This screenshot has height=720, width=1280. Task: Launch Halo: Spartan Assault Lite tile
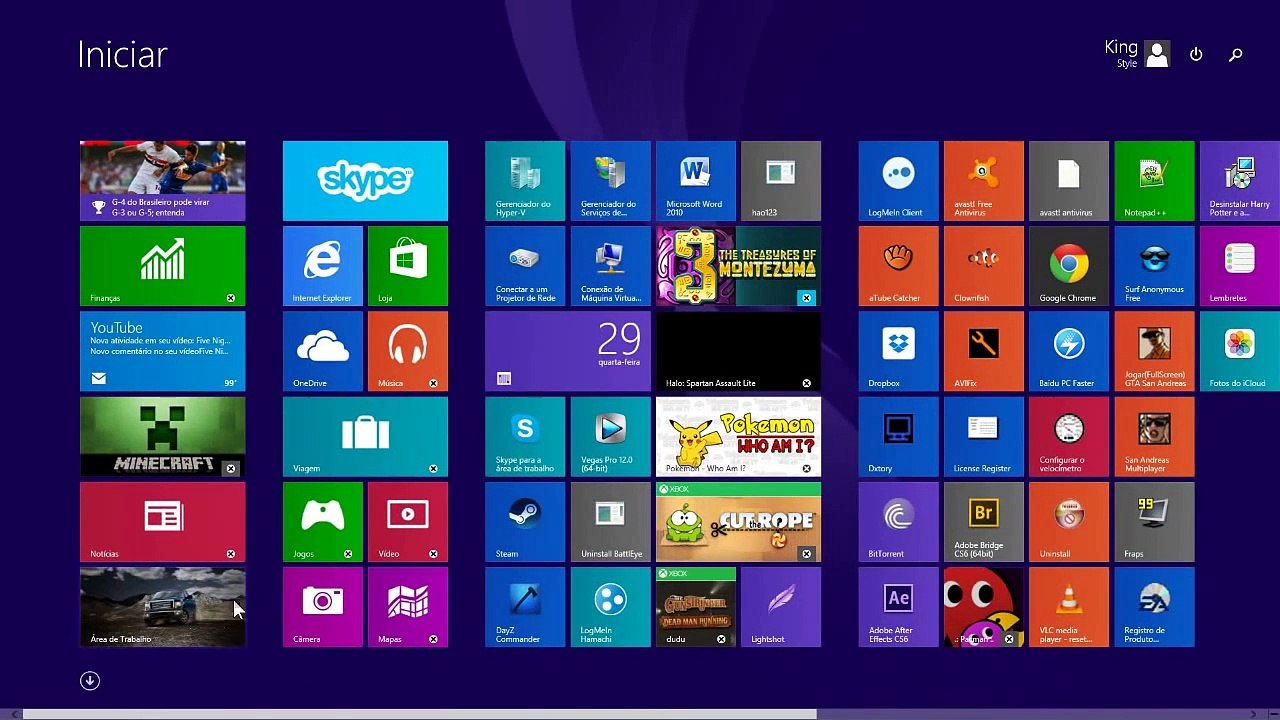pos(738,351)
